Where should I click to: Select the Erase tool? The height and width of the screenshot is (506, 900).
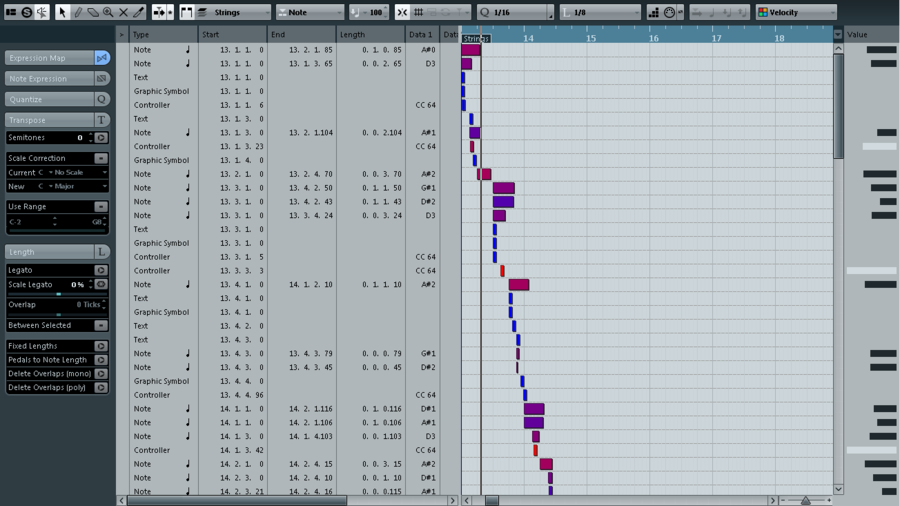[93, 12]
